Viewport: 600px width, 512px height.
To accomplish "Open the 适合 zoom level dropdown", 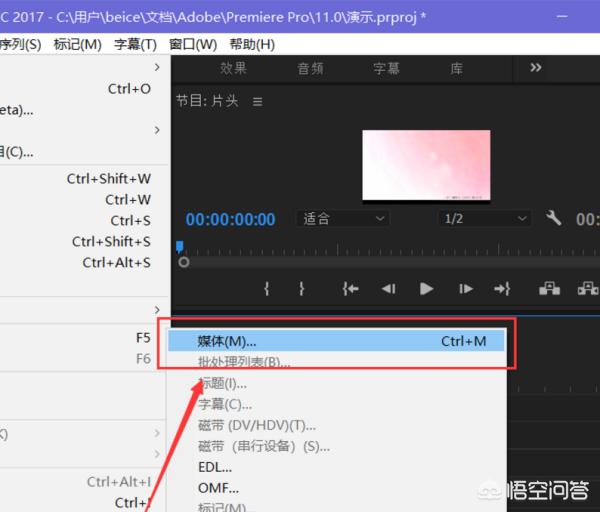I will pyautogui.click(x=343, y=219).
